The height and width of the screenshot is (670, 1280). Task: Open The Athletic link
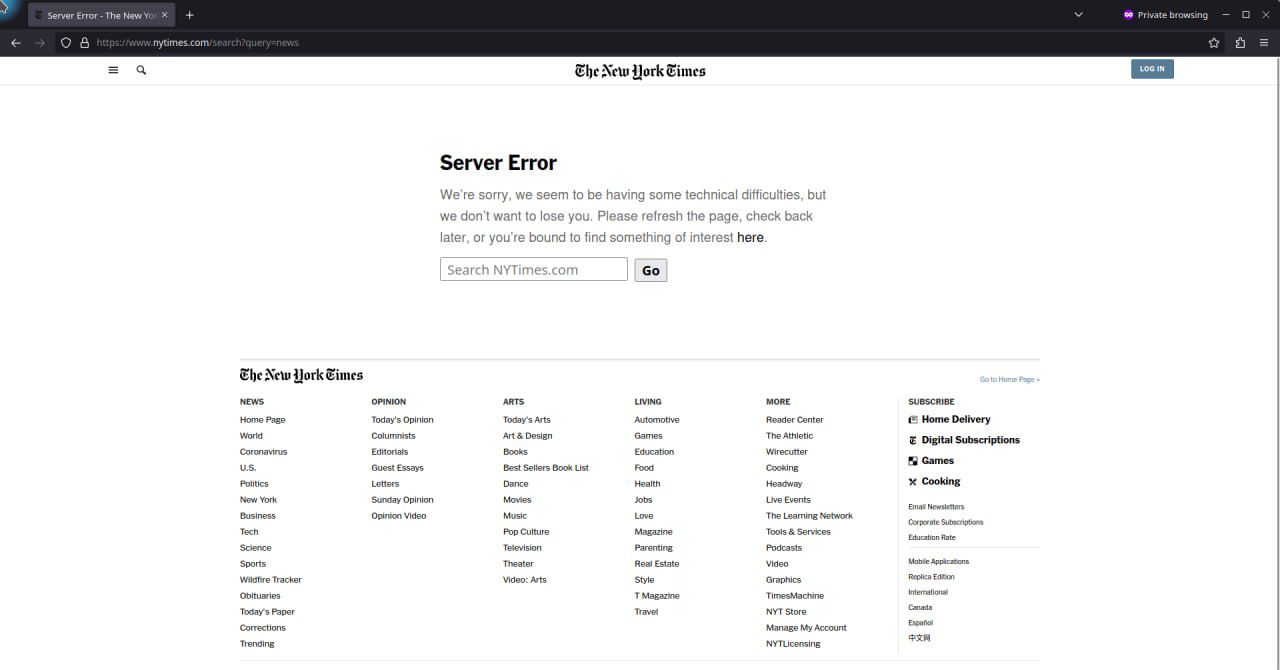point(790,436)
